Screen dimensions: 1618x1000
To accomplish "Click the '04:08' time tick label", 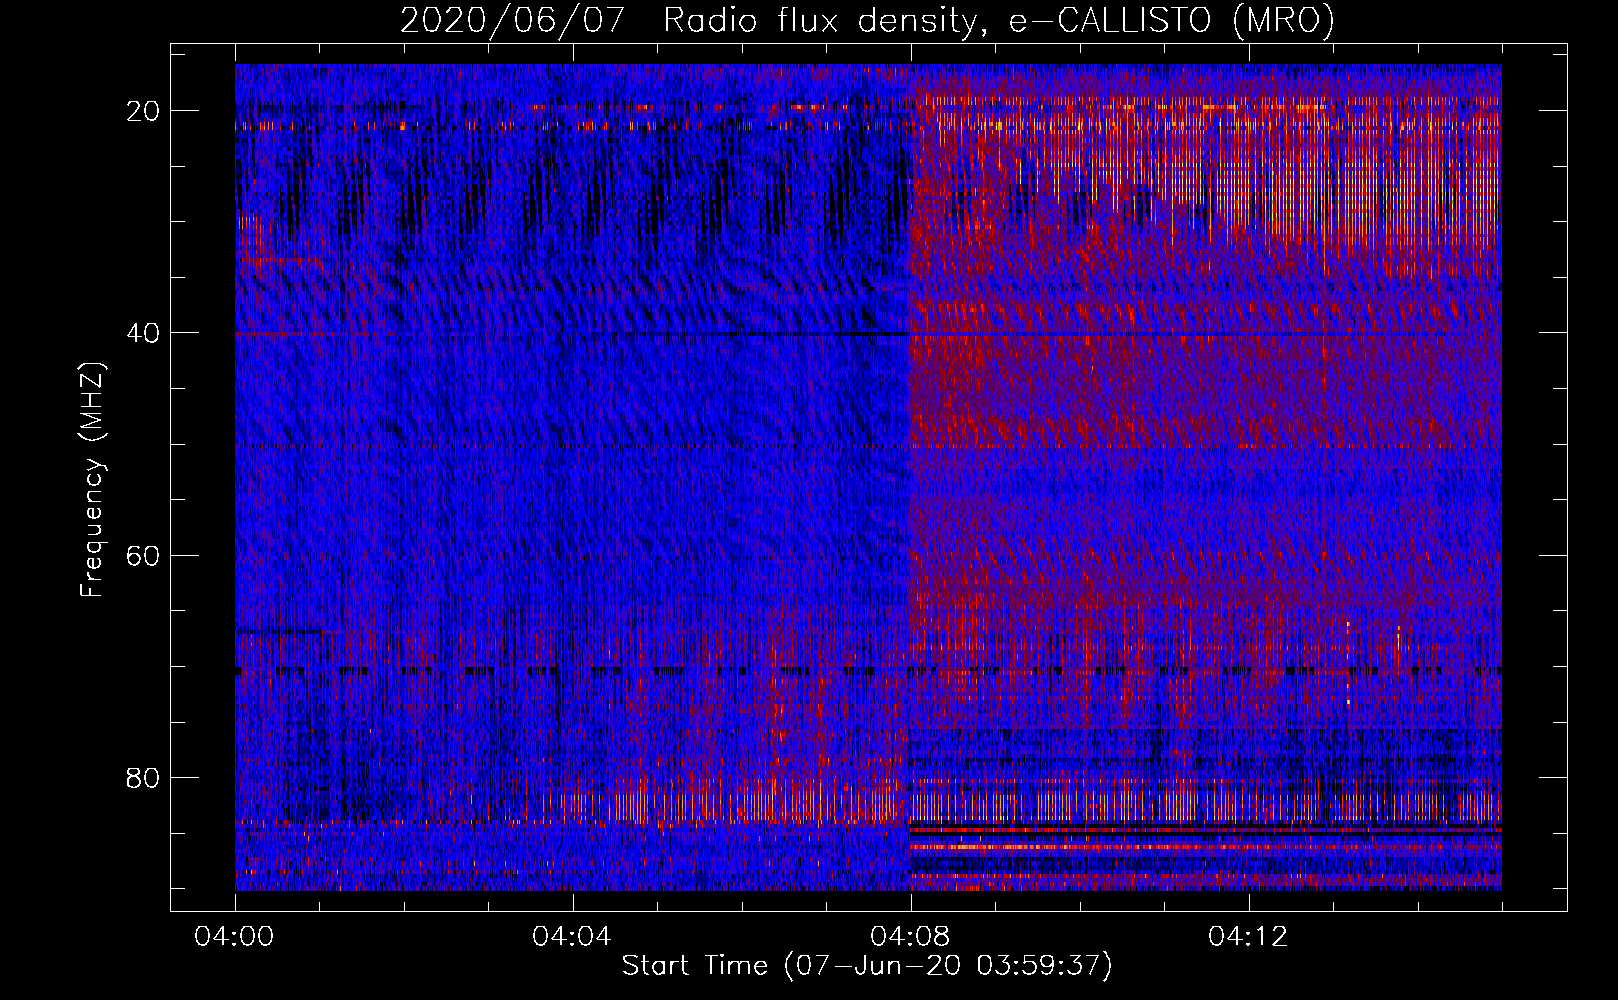I will point(910,937).
